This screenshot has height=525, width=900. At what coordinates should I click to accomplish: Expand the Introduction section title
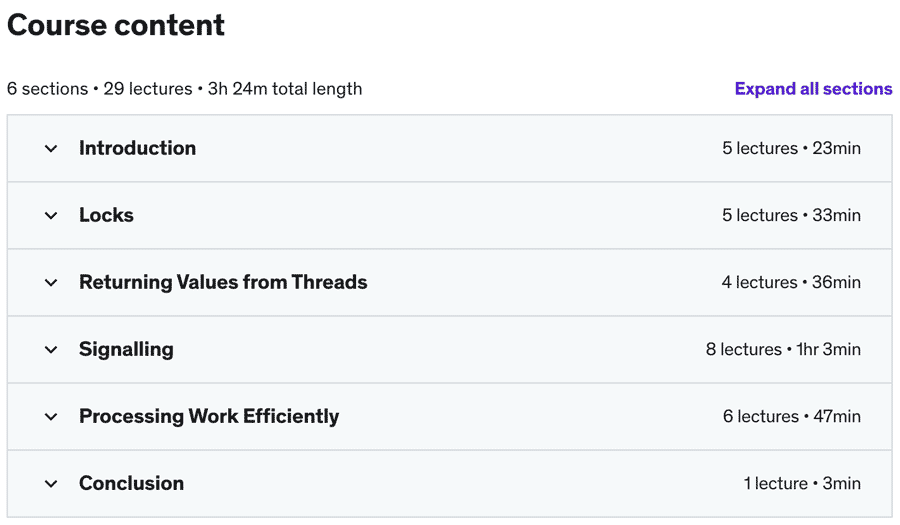[x=137, y=148]
